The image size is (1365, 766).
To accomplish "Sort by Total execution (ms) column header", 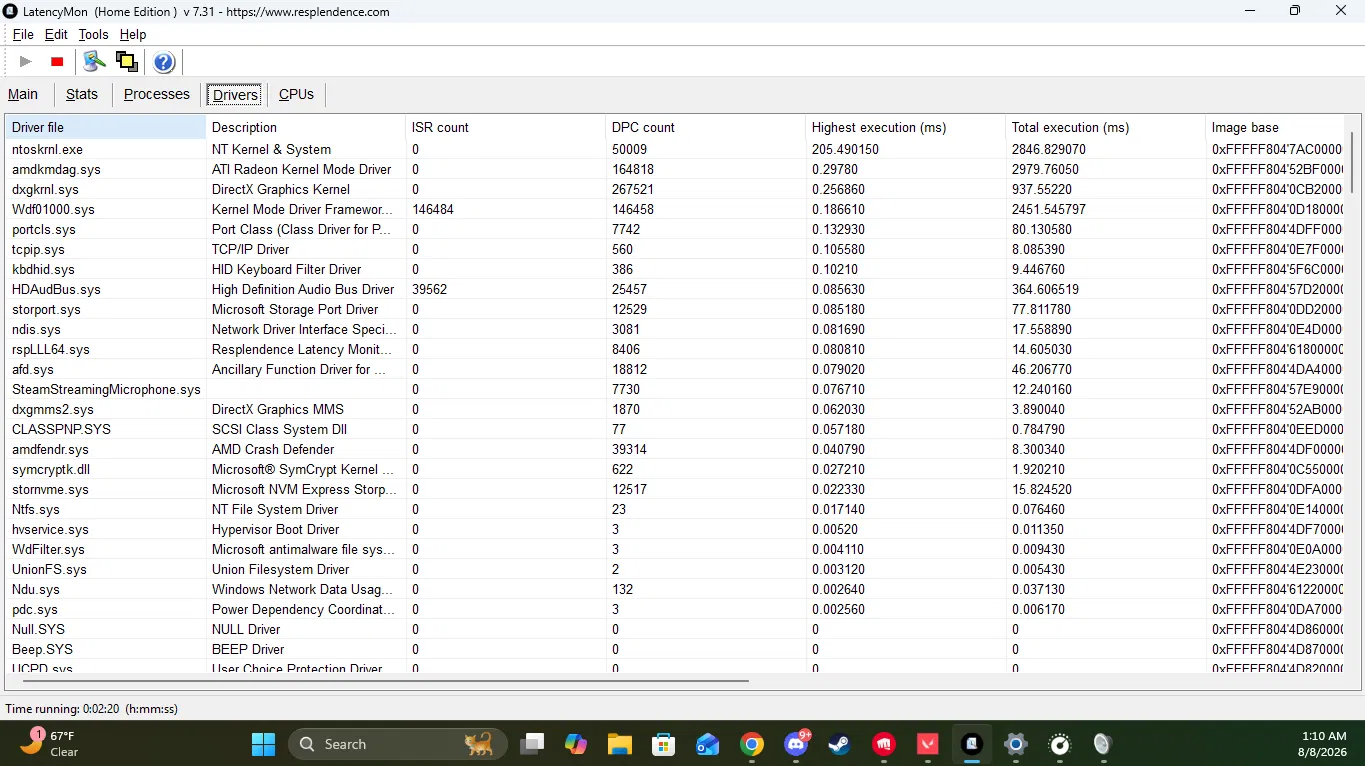I will point(1106,127).
